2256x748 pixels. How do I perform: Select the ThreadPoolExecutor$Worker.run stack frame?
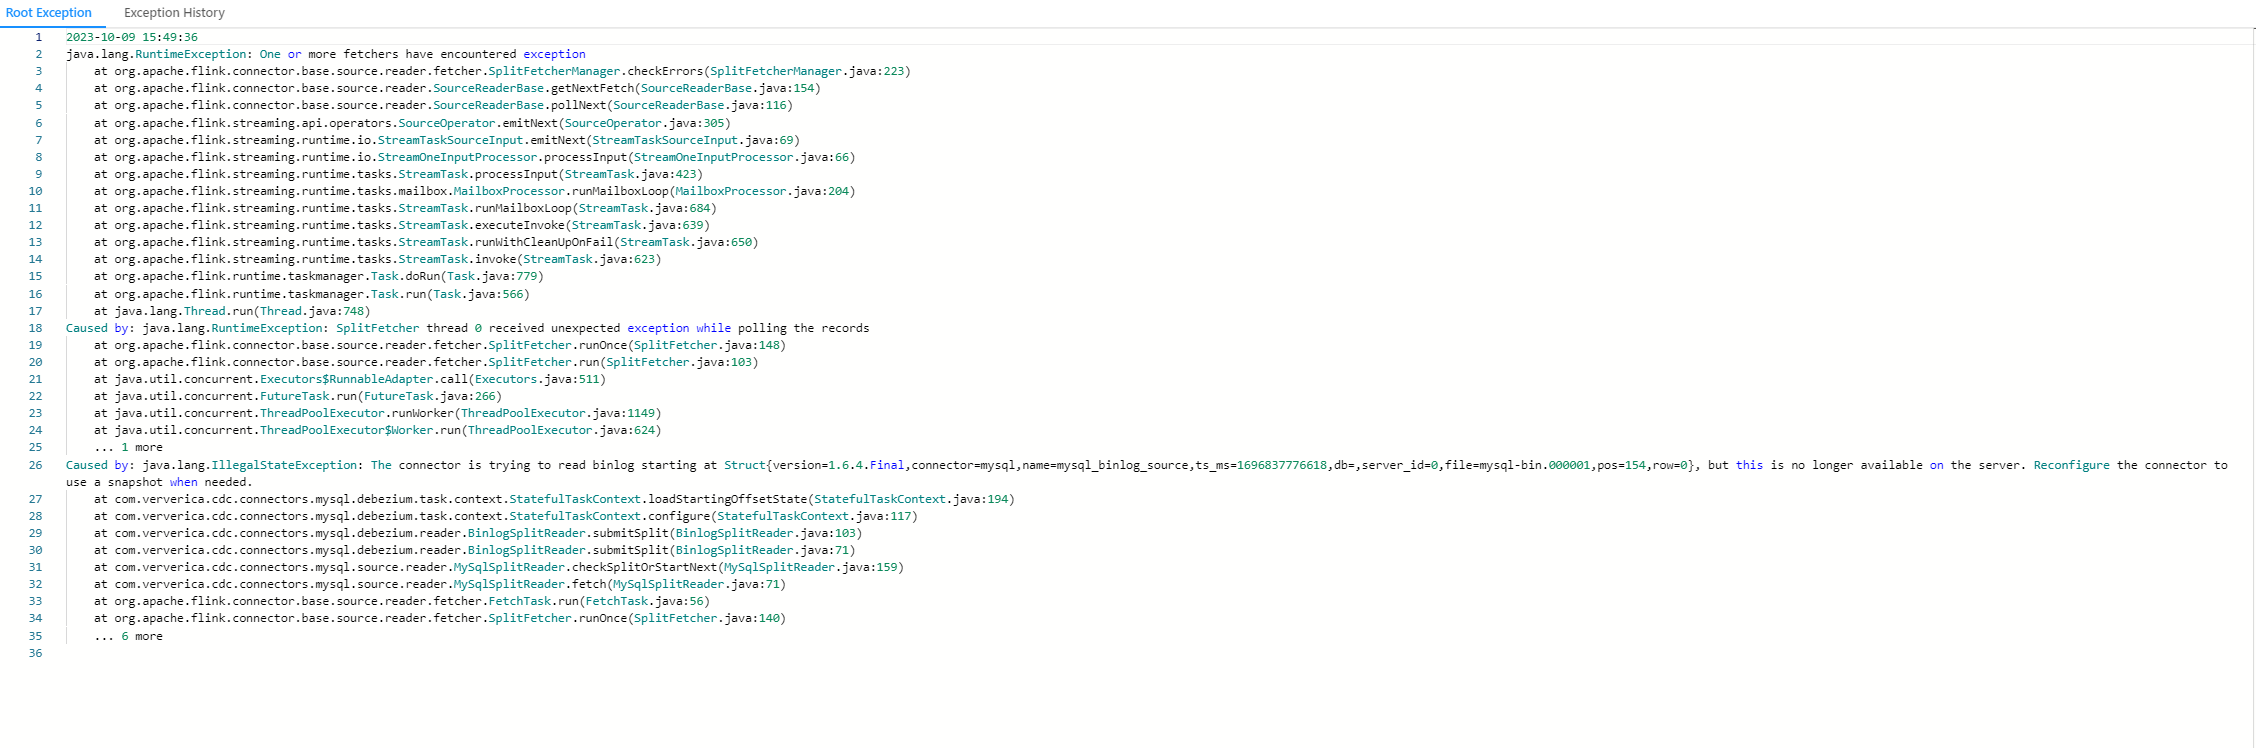(378, 430)
